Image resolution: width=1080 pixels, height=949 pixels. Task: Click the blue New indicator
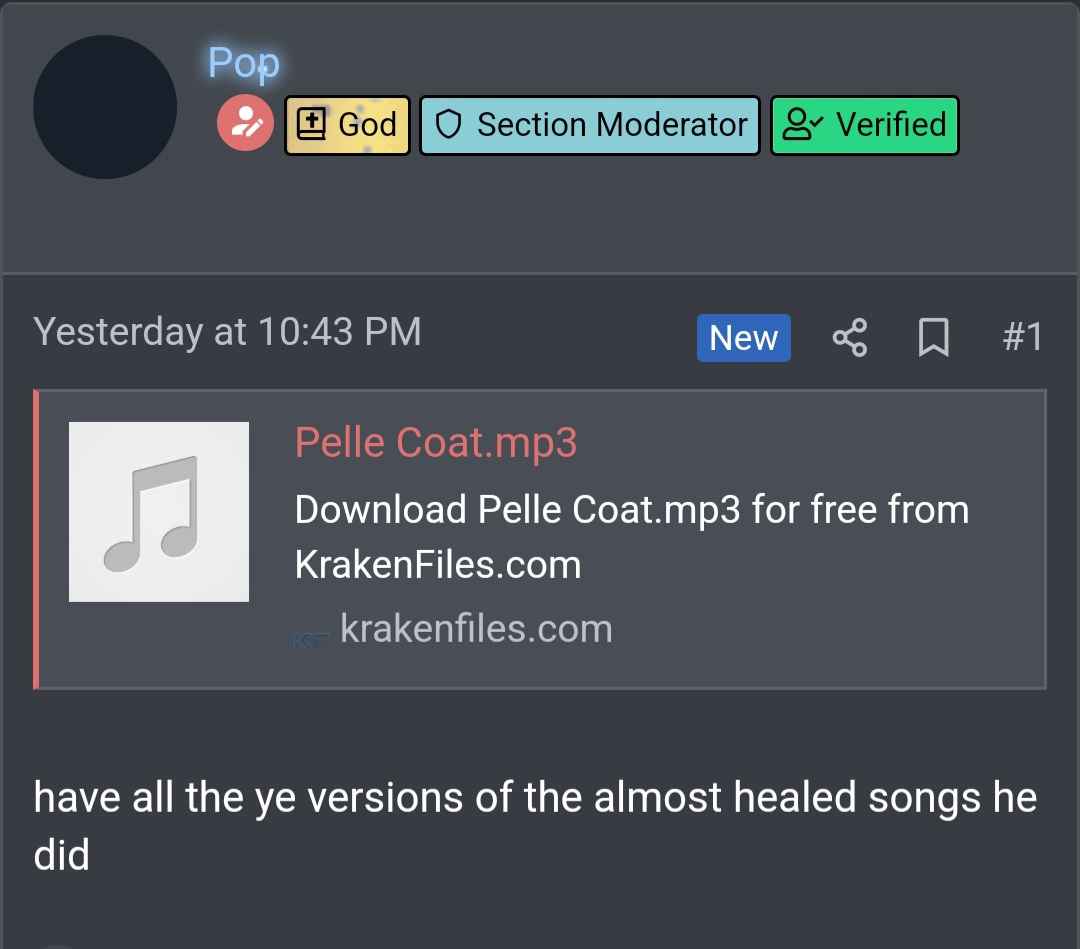tap(743, 338)
